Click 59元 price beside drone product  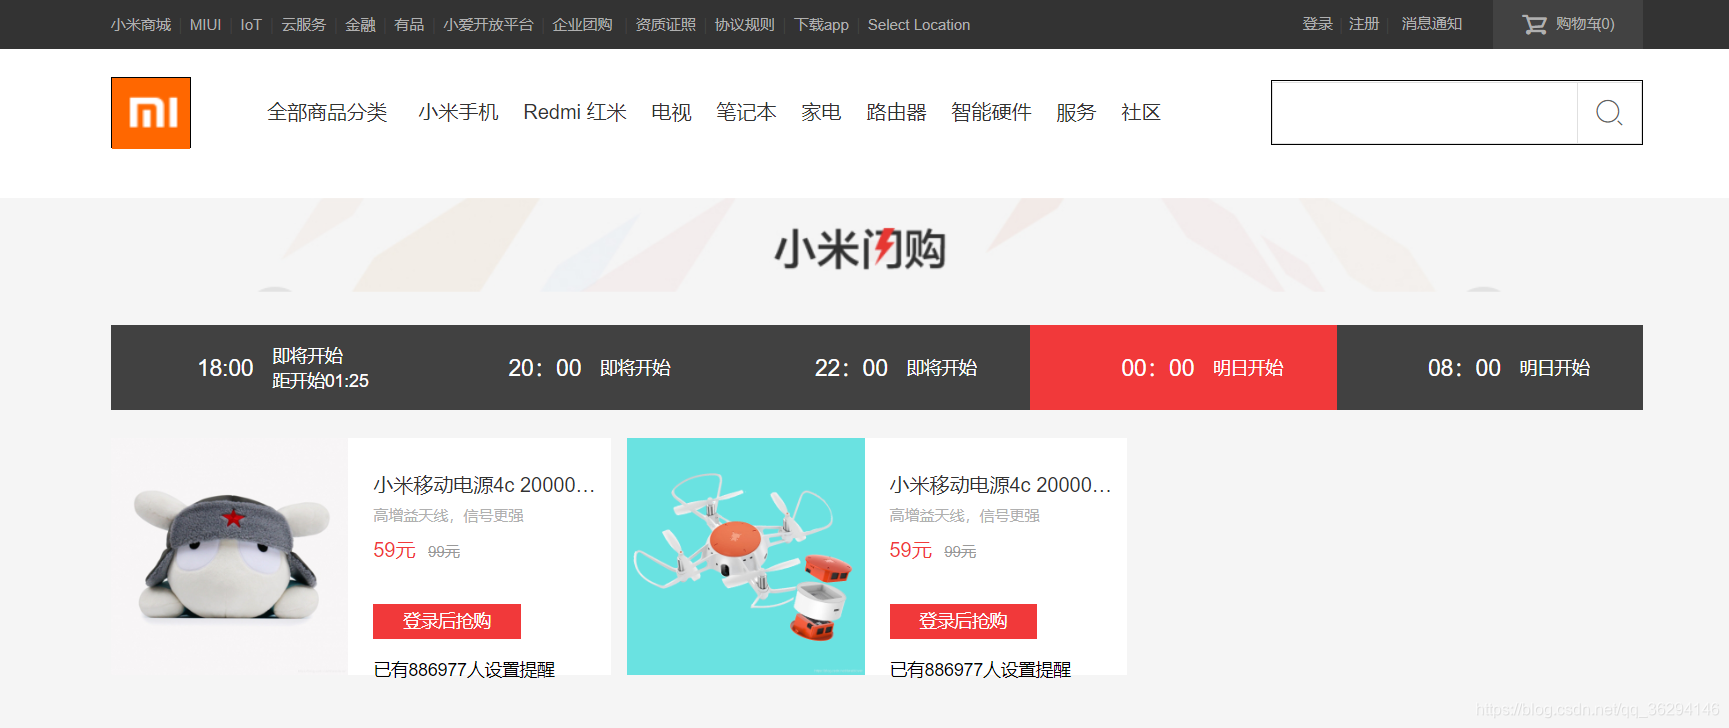(910, 550)
